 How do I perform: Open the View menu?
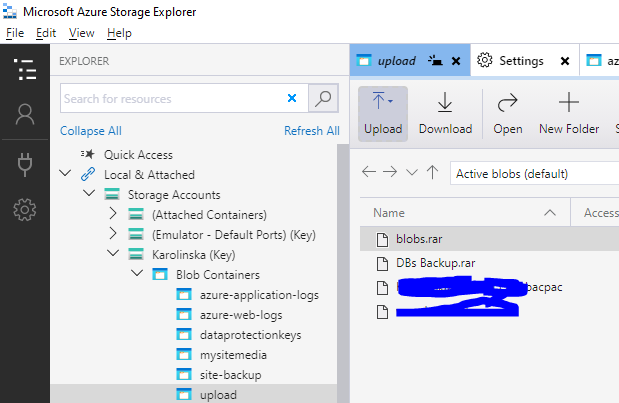(81, 33)
